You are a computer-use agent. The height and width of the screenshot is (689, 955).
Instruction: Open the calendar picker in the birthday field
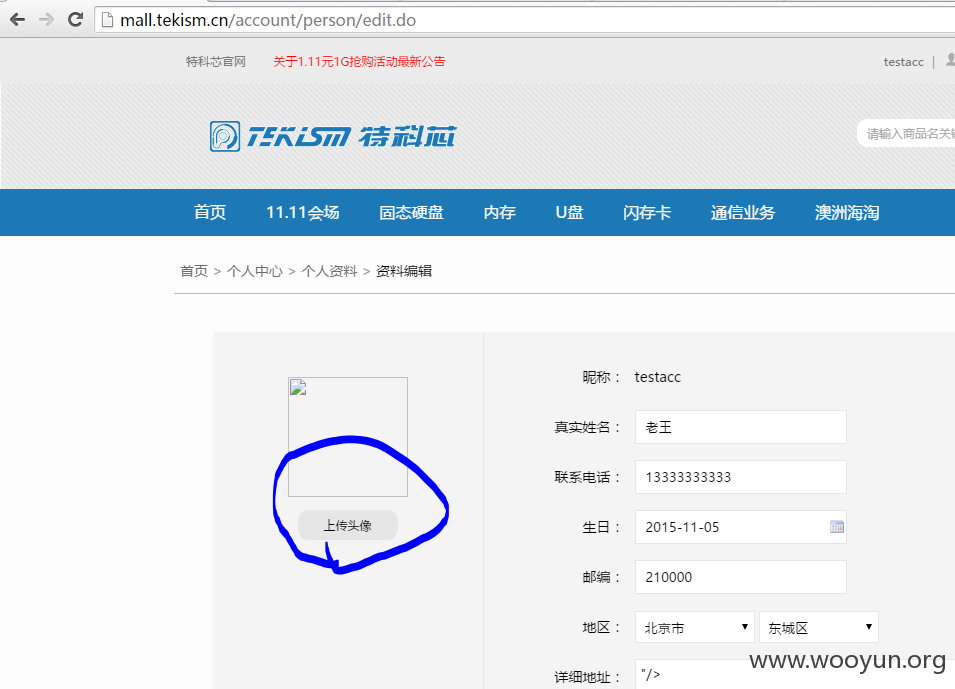click(x=837, y=527)
